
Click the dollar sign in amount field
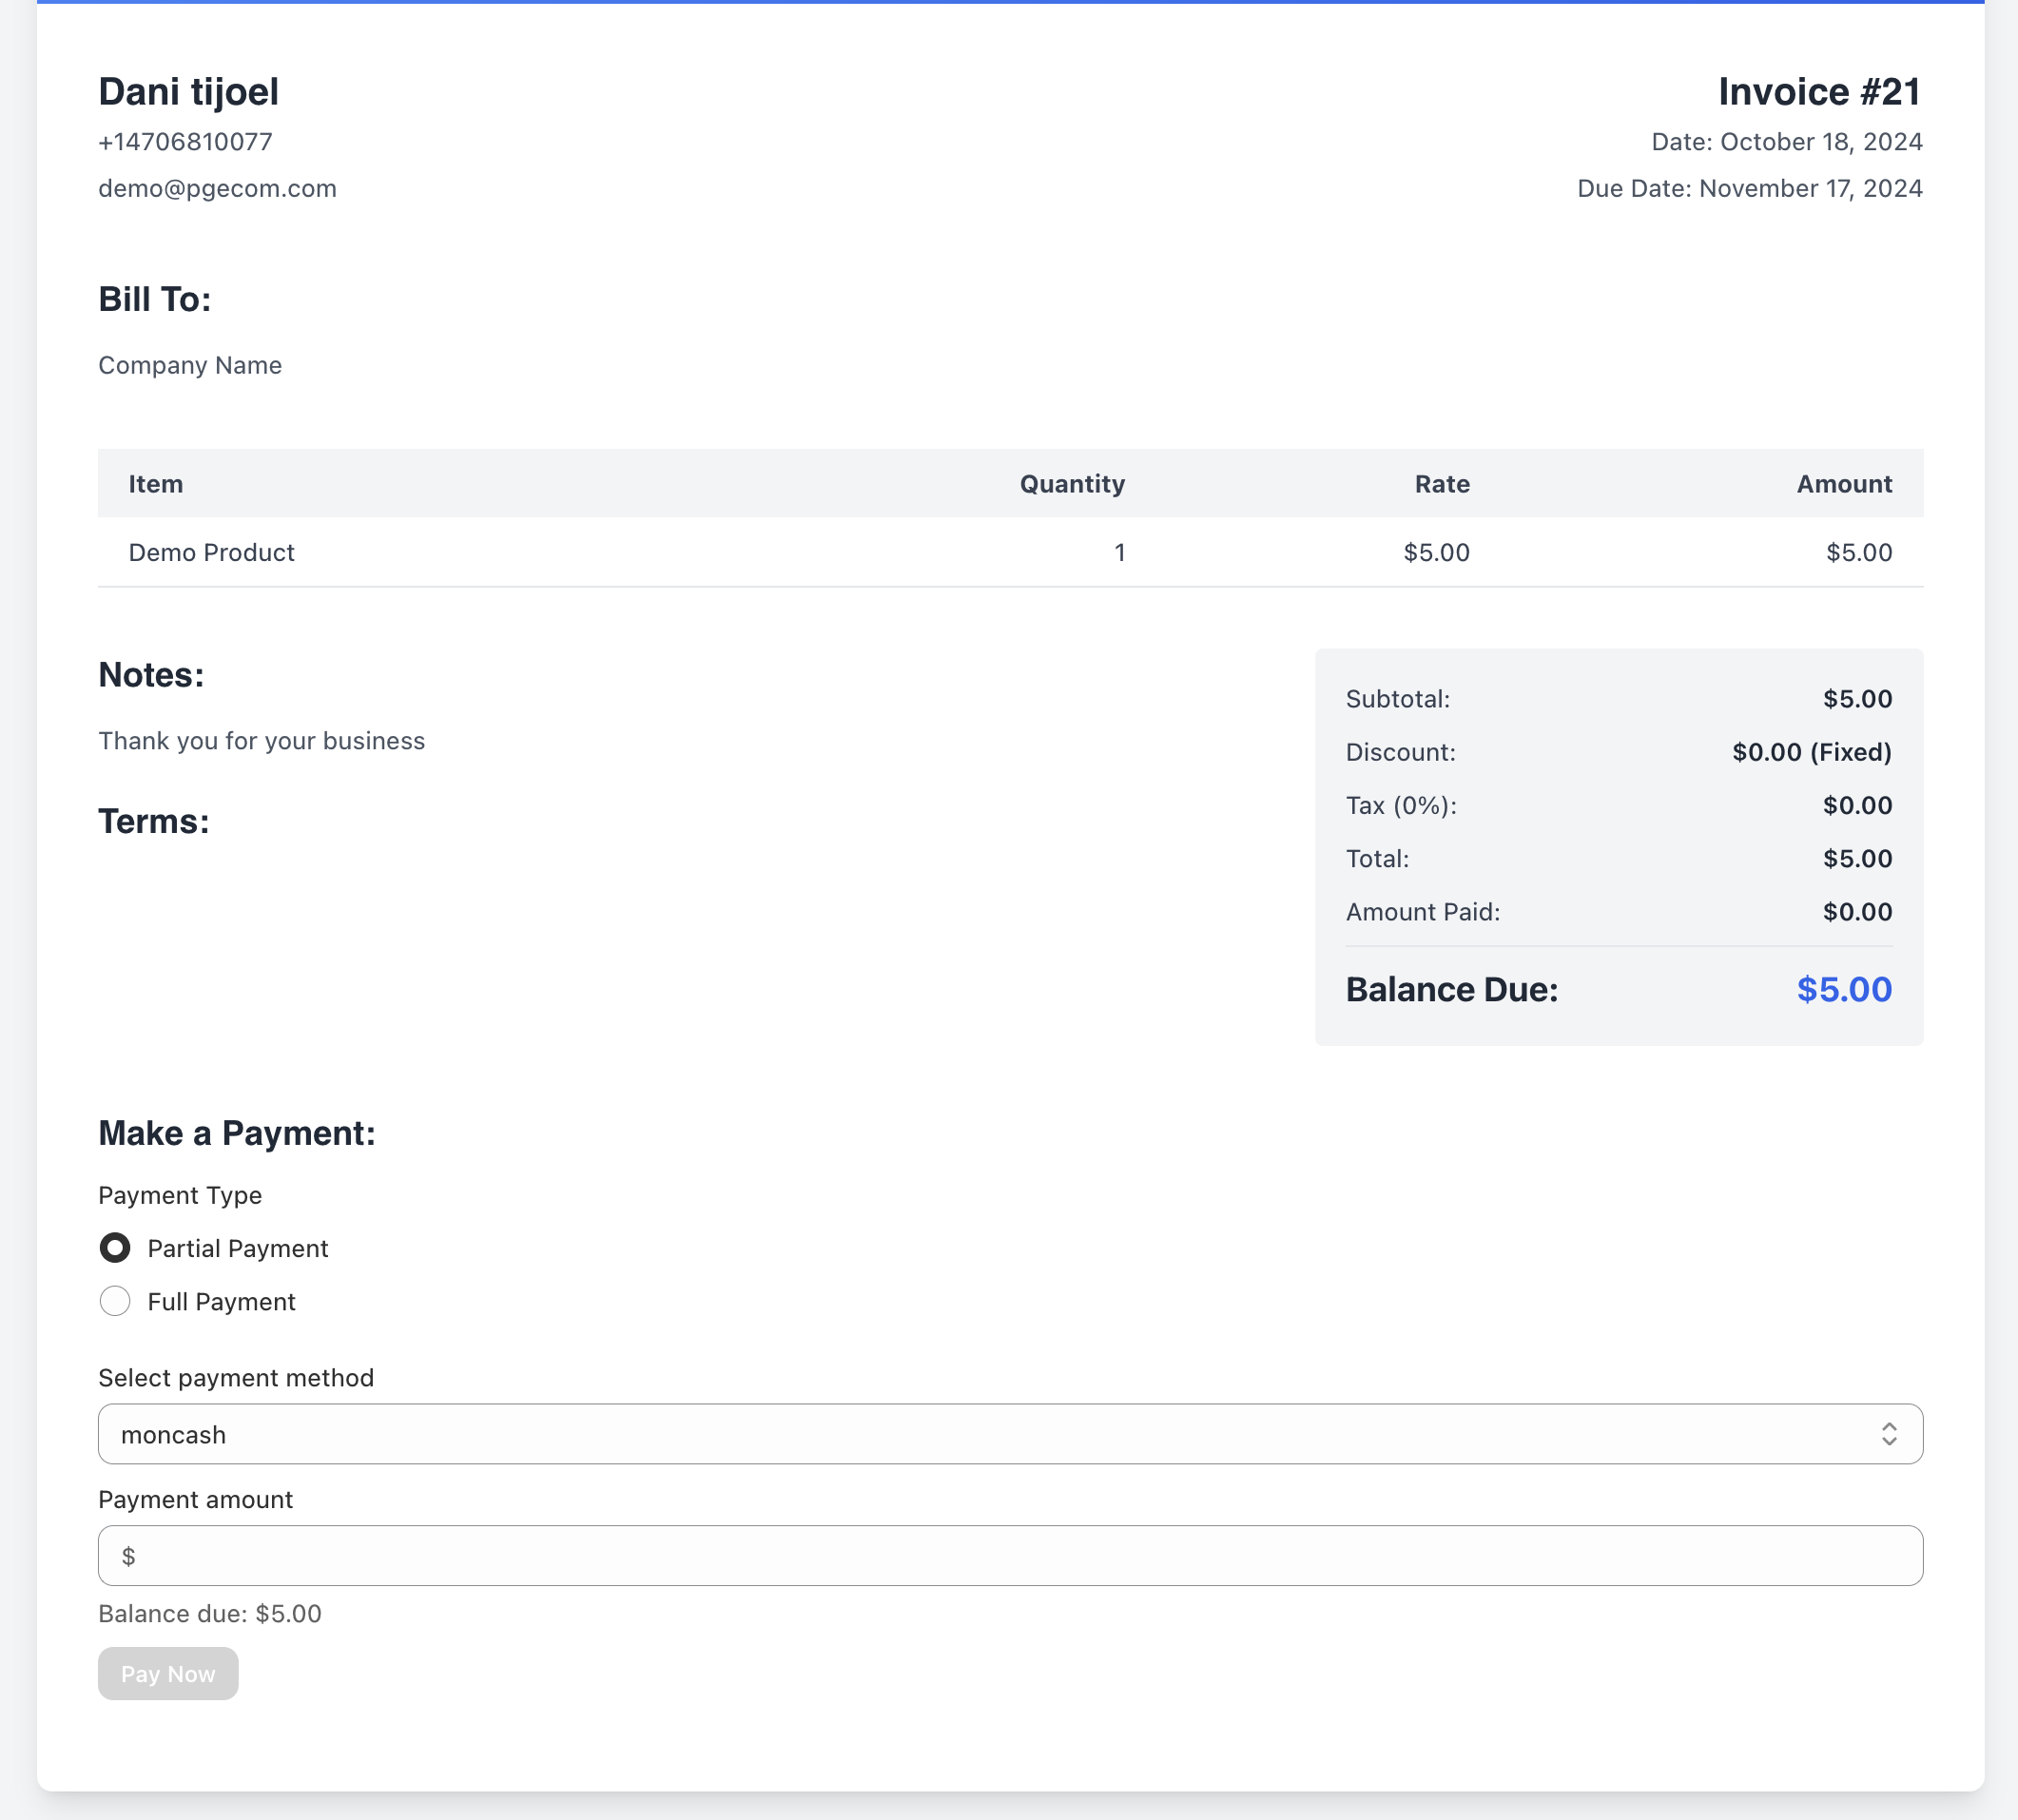click(x=128, y=1556)
